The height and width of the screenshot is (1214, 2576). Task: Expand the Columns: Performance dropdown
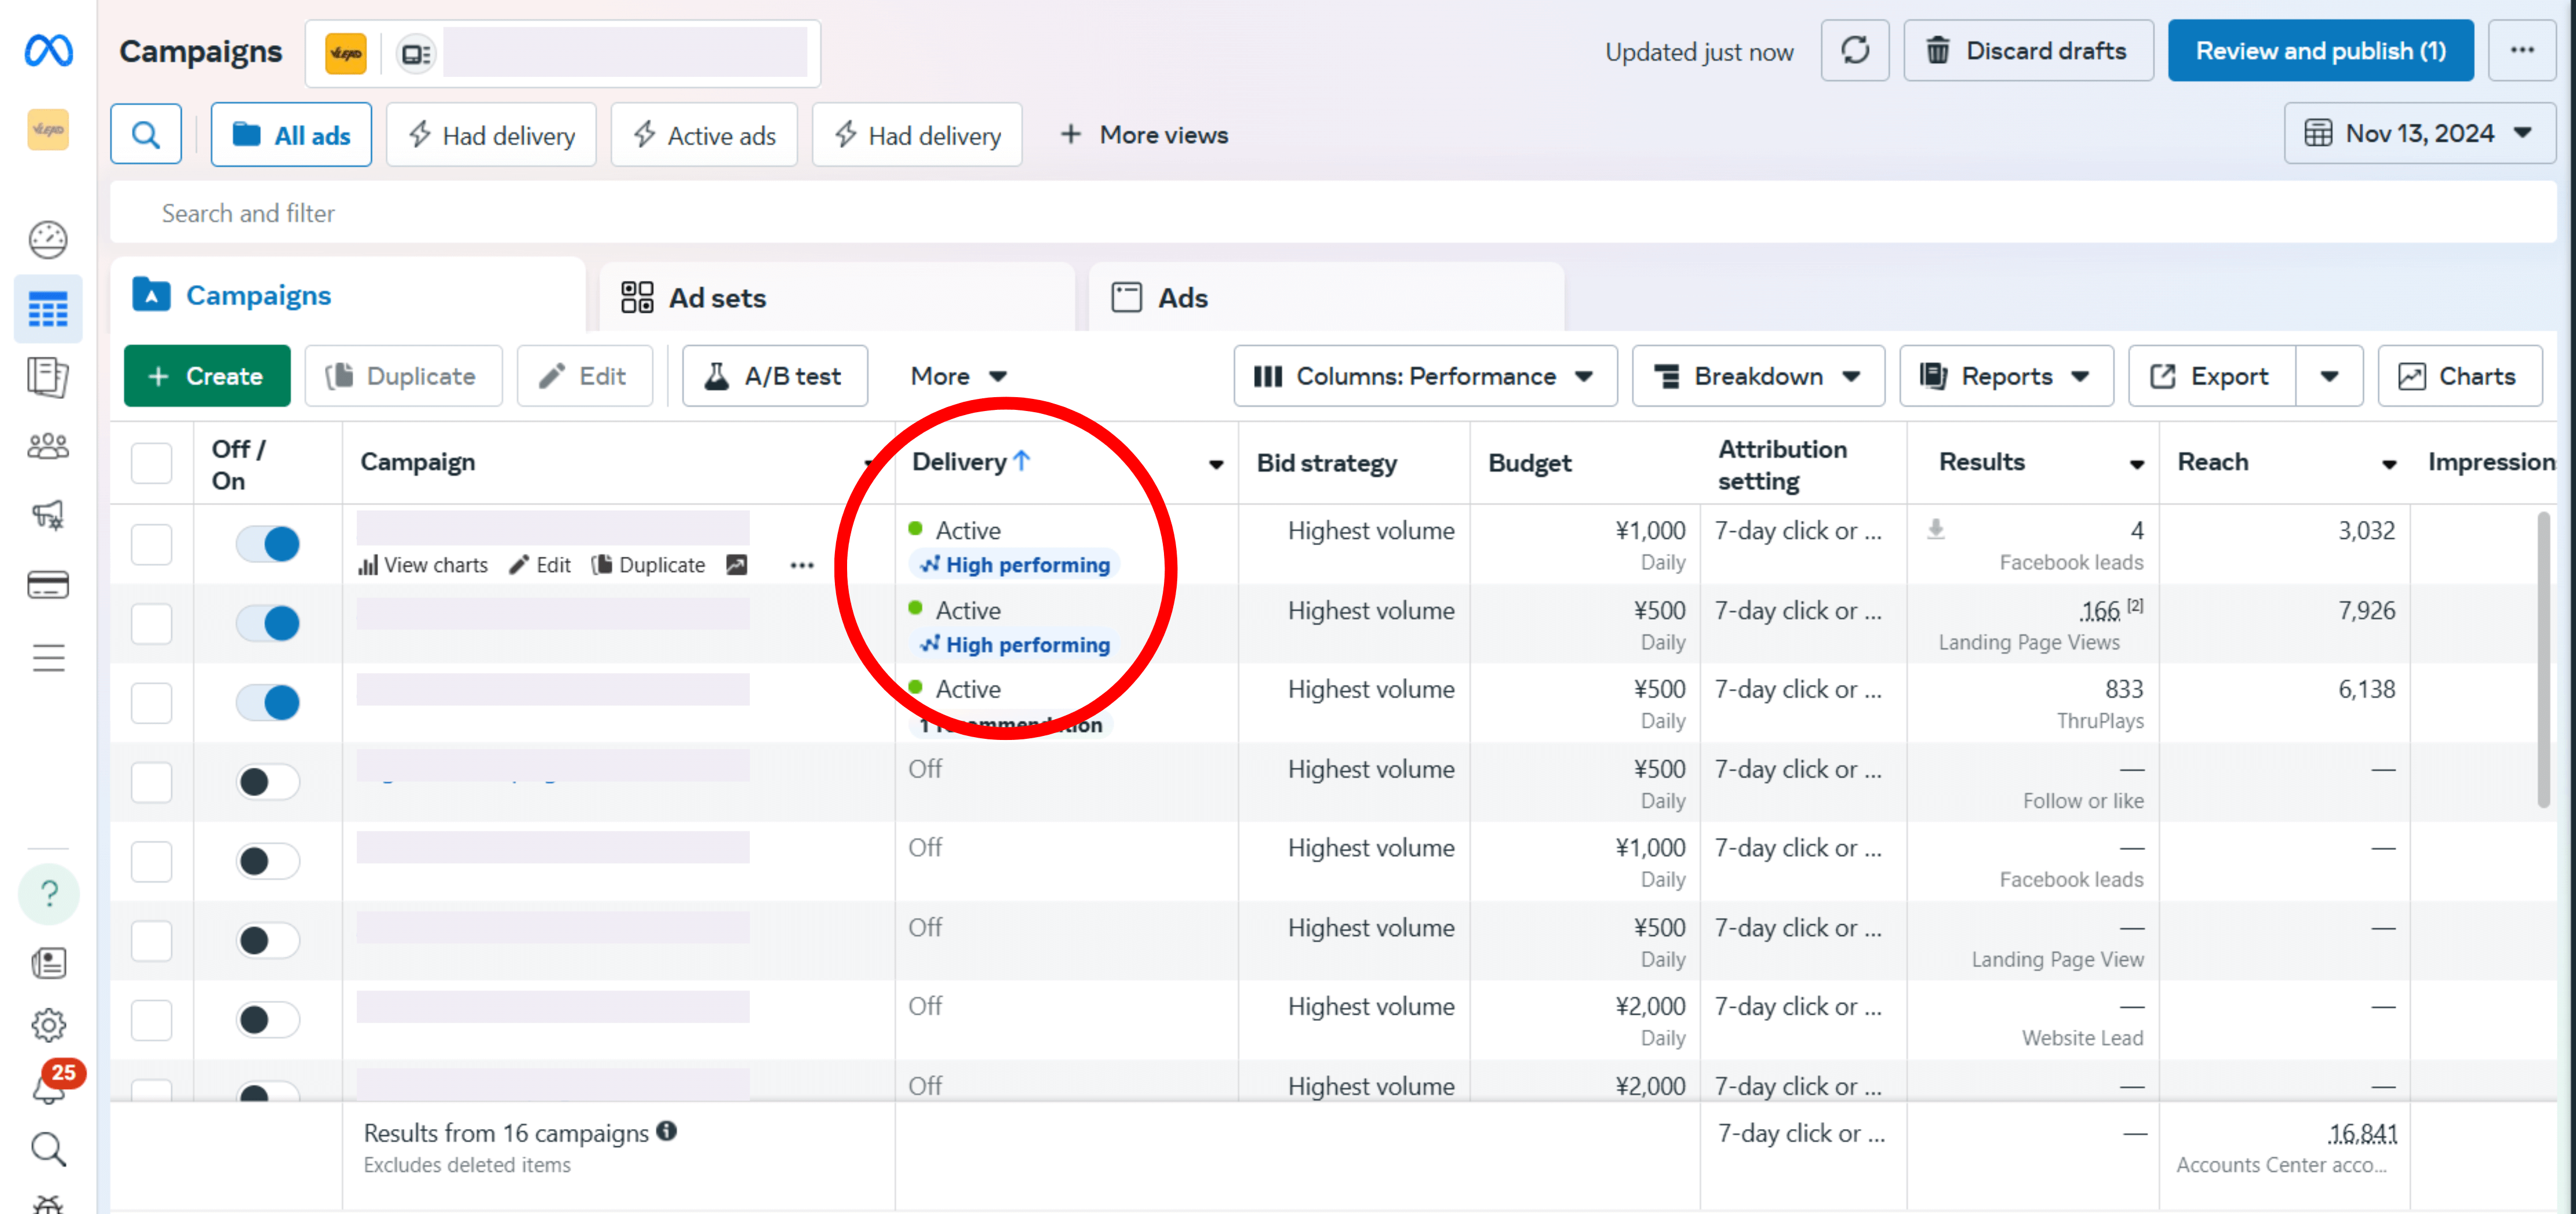[1424, 376]
